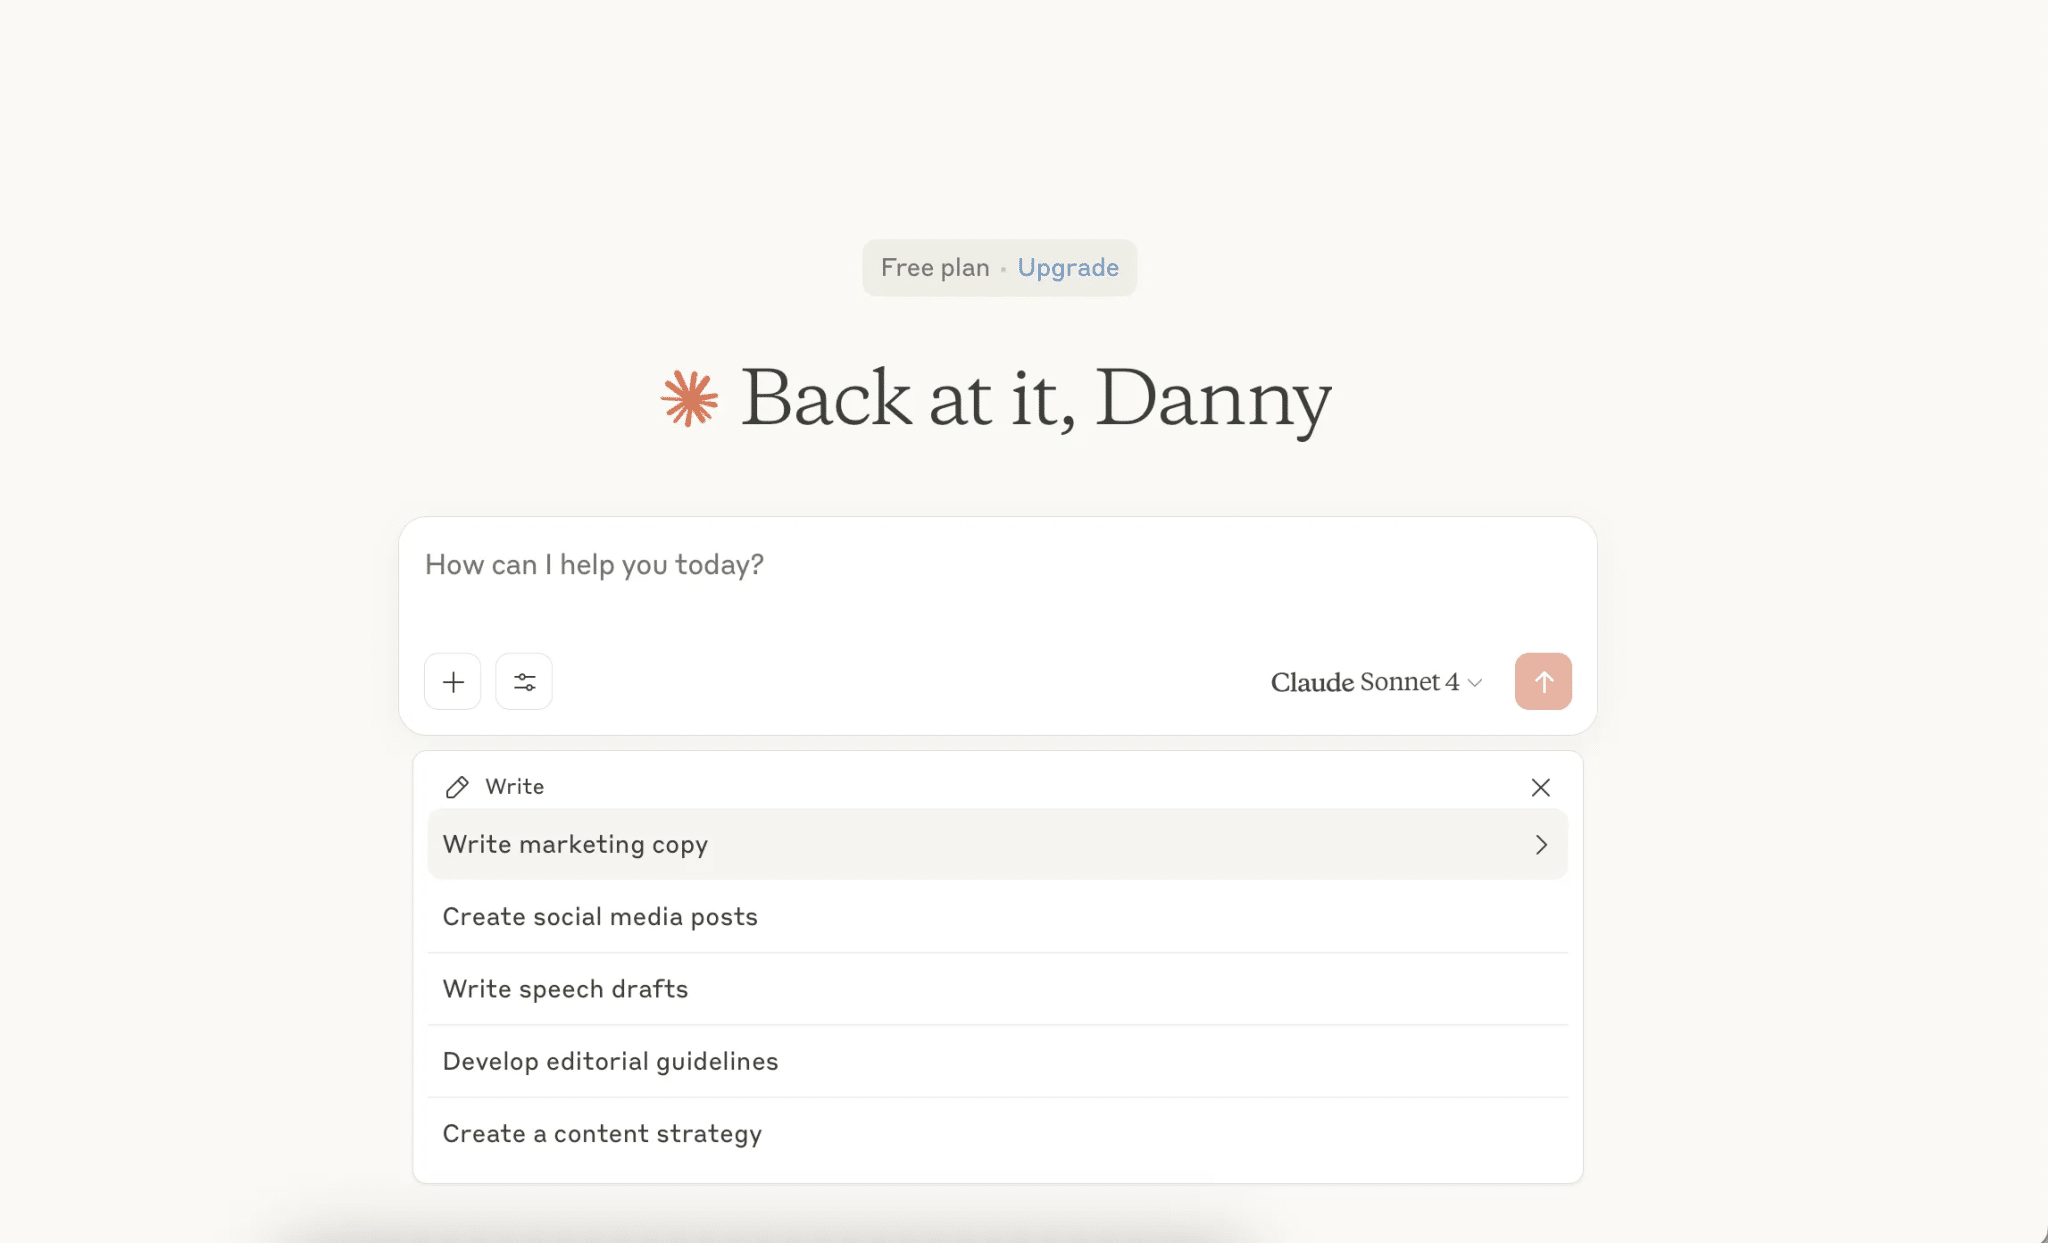Choose Develop editorial guidelines
The width and height of the screenshot is (2048, 1243).
pyautogui.click(x=610, y=1061)
